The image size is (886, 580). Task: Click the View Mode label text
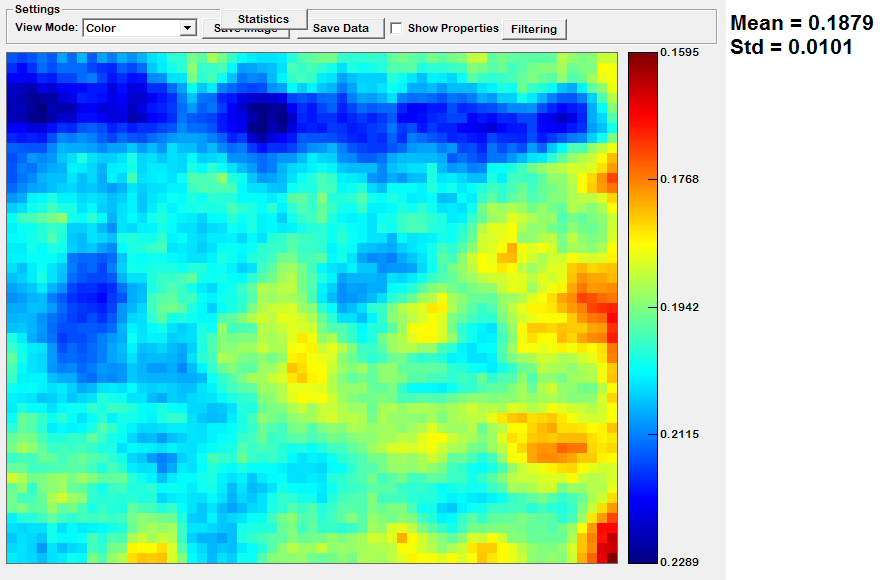click(x=46, y=28)
